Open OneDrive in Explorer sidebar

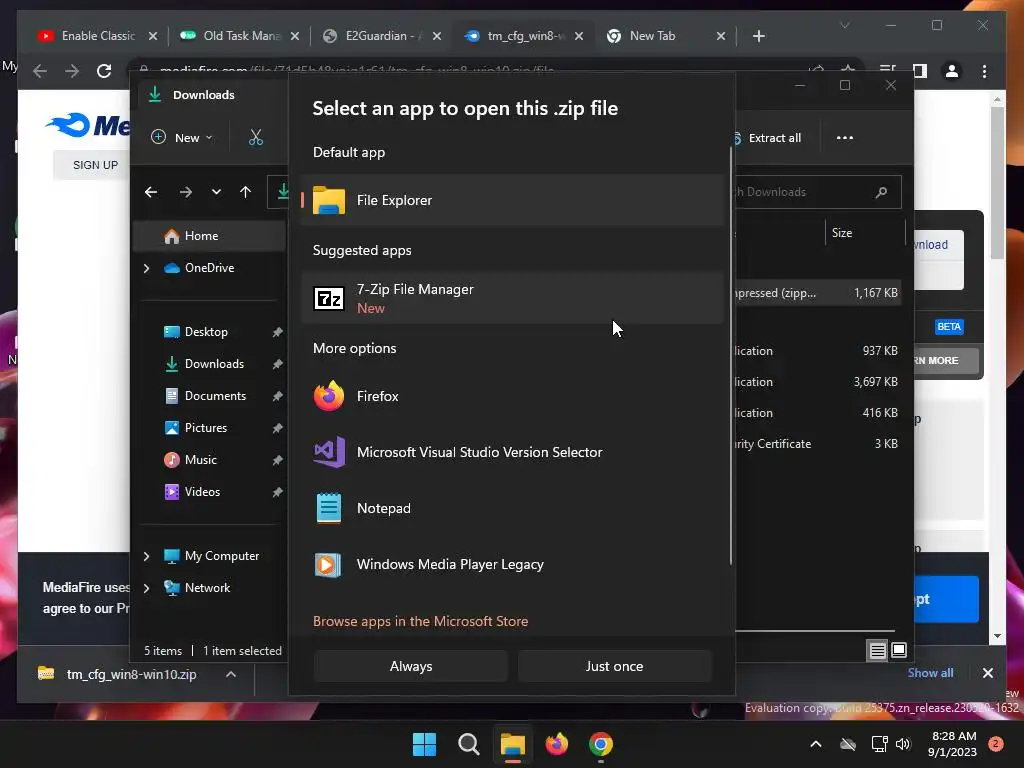209,268
